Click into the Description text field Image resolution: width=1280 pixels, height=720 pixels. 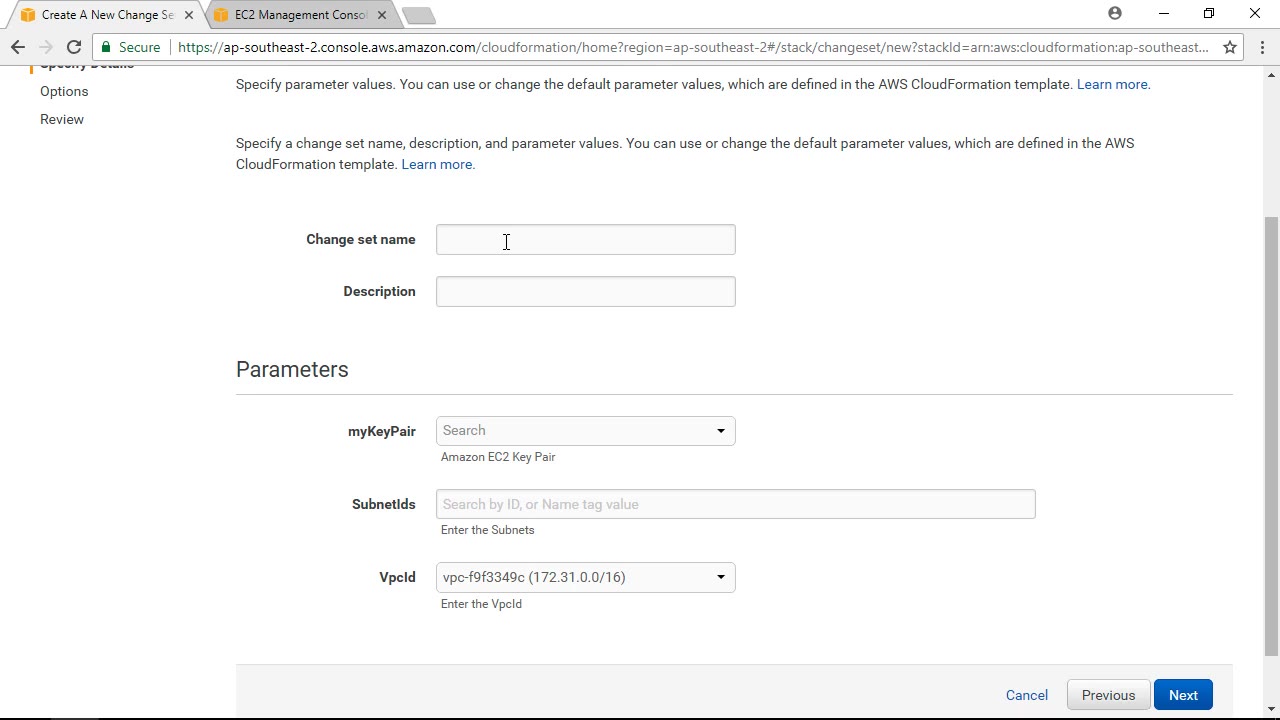point(585,292)
